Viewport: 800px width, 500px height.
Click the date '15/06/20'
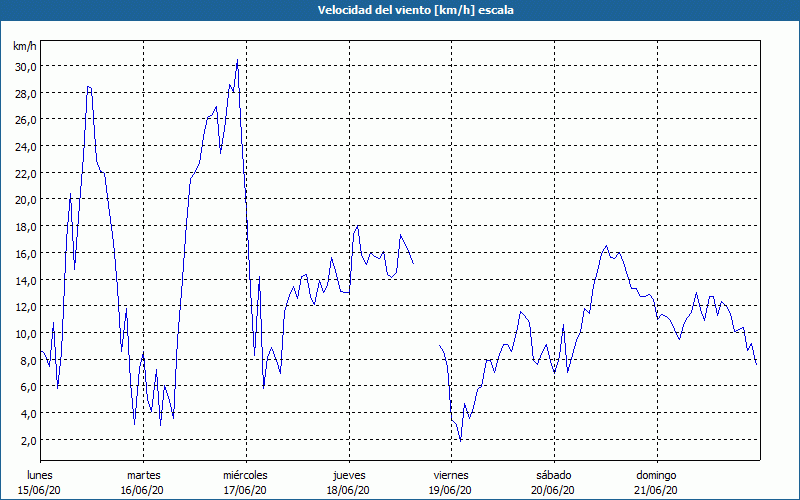(x=39, y=490)
